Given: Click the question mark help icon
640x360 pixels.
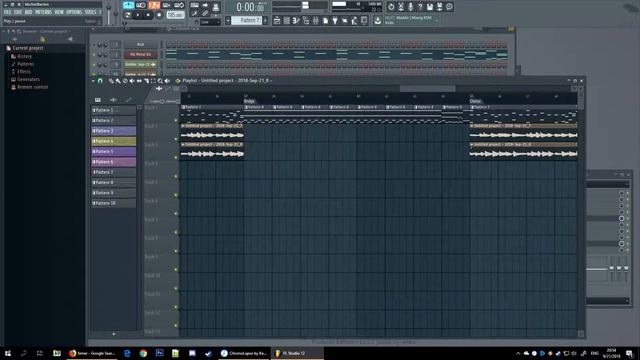Looking at the screenshot, I should point(420,7).
